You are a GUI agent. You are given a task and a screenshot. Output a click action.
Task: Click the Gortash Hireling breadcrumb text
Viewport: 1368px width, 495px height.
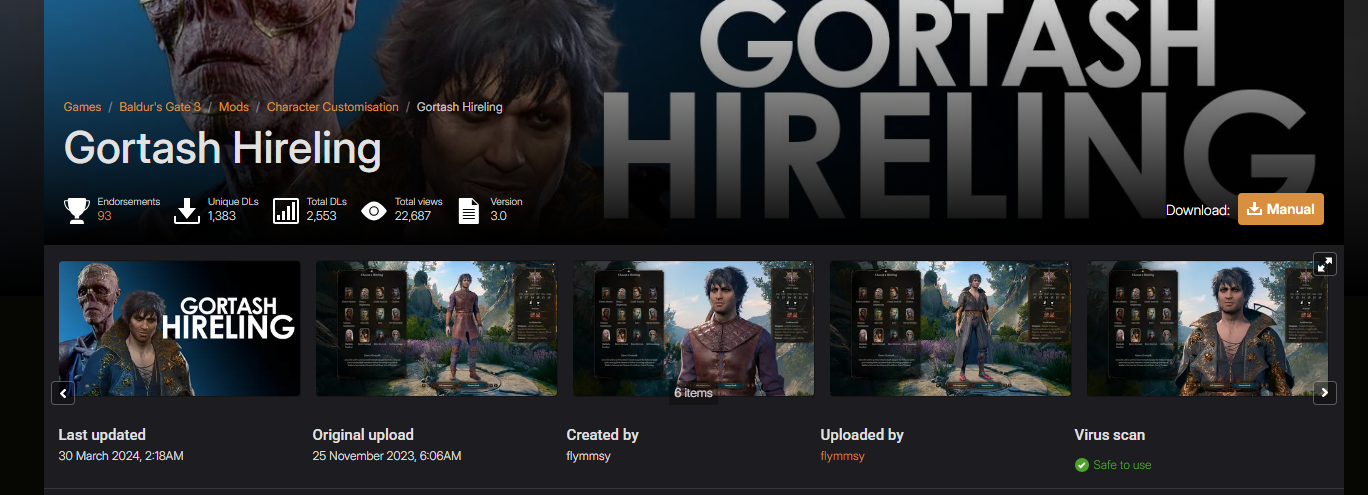460,107
